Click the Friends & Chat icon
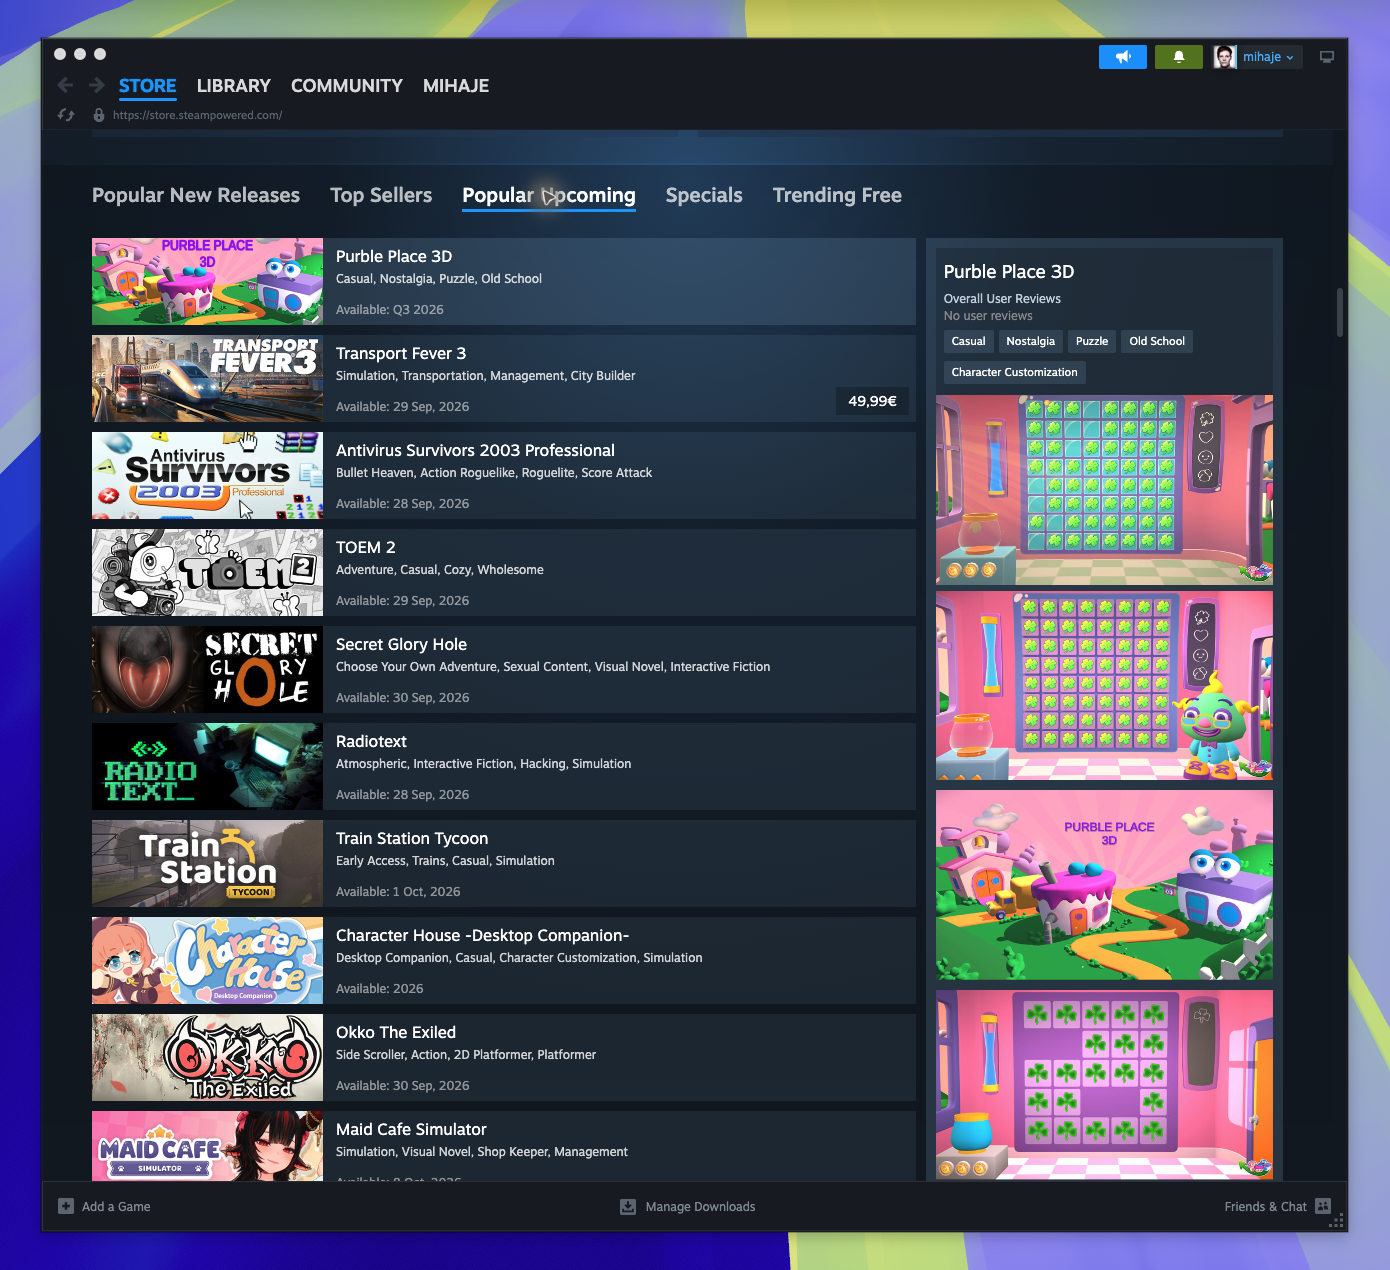This screenshot has height=1270, width=1390. point(1323,1206)
